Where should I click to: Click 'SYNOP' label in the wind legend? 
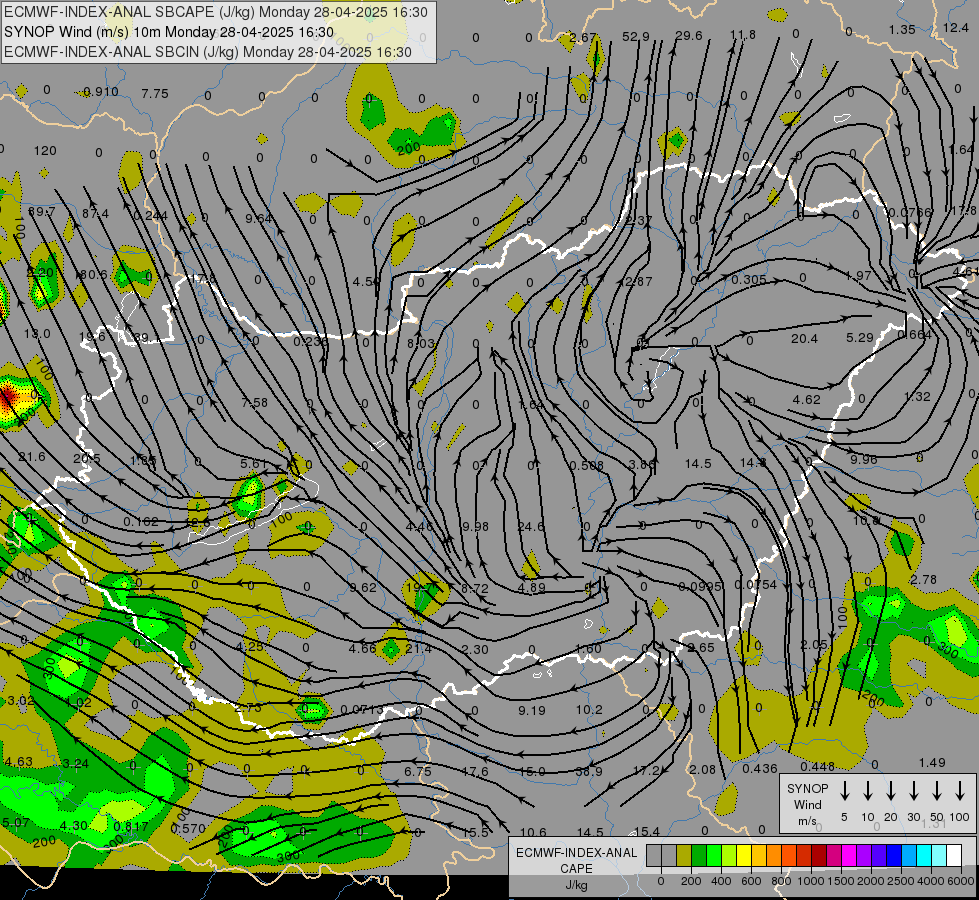807,788
